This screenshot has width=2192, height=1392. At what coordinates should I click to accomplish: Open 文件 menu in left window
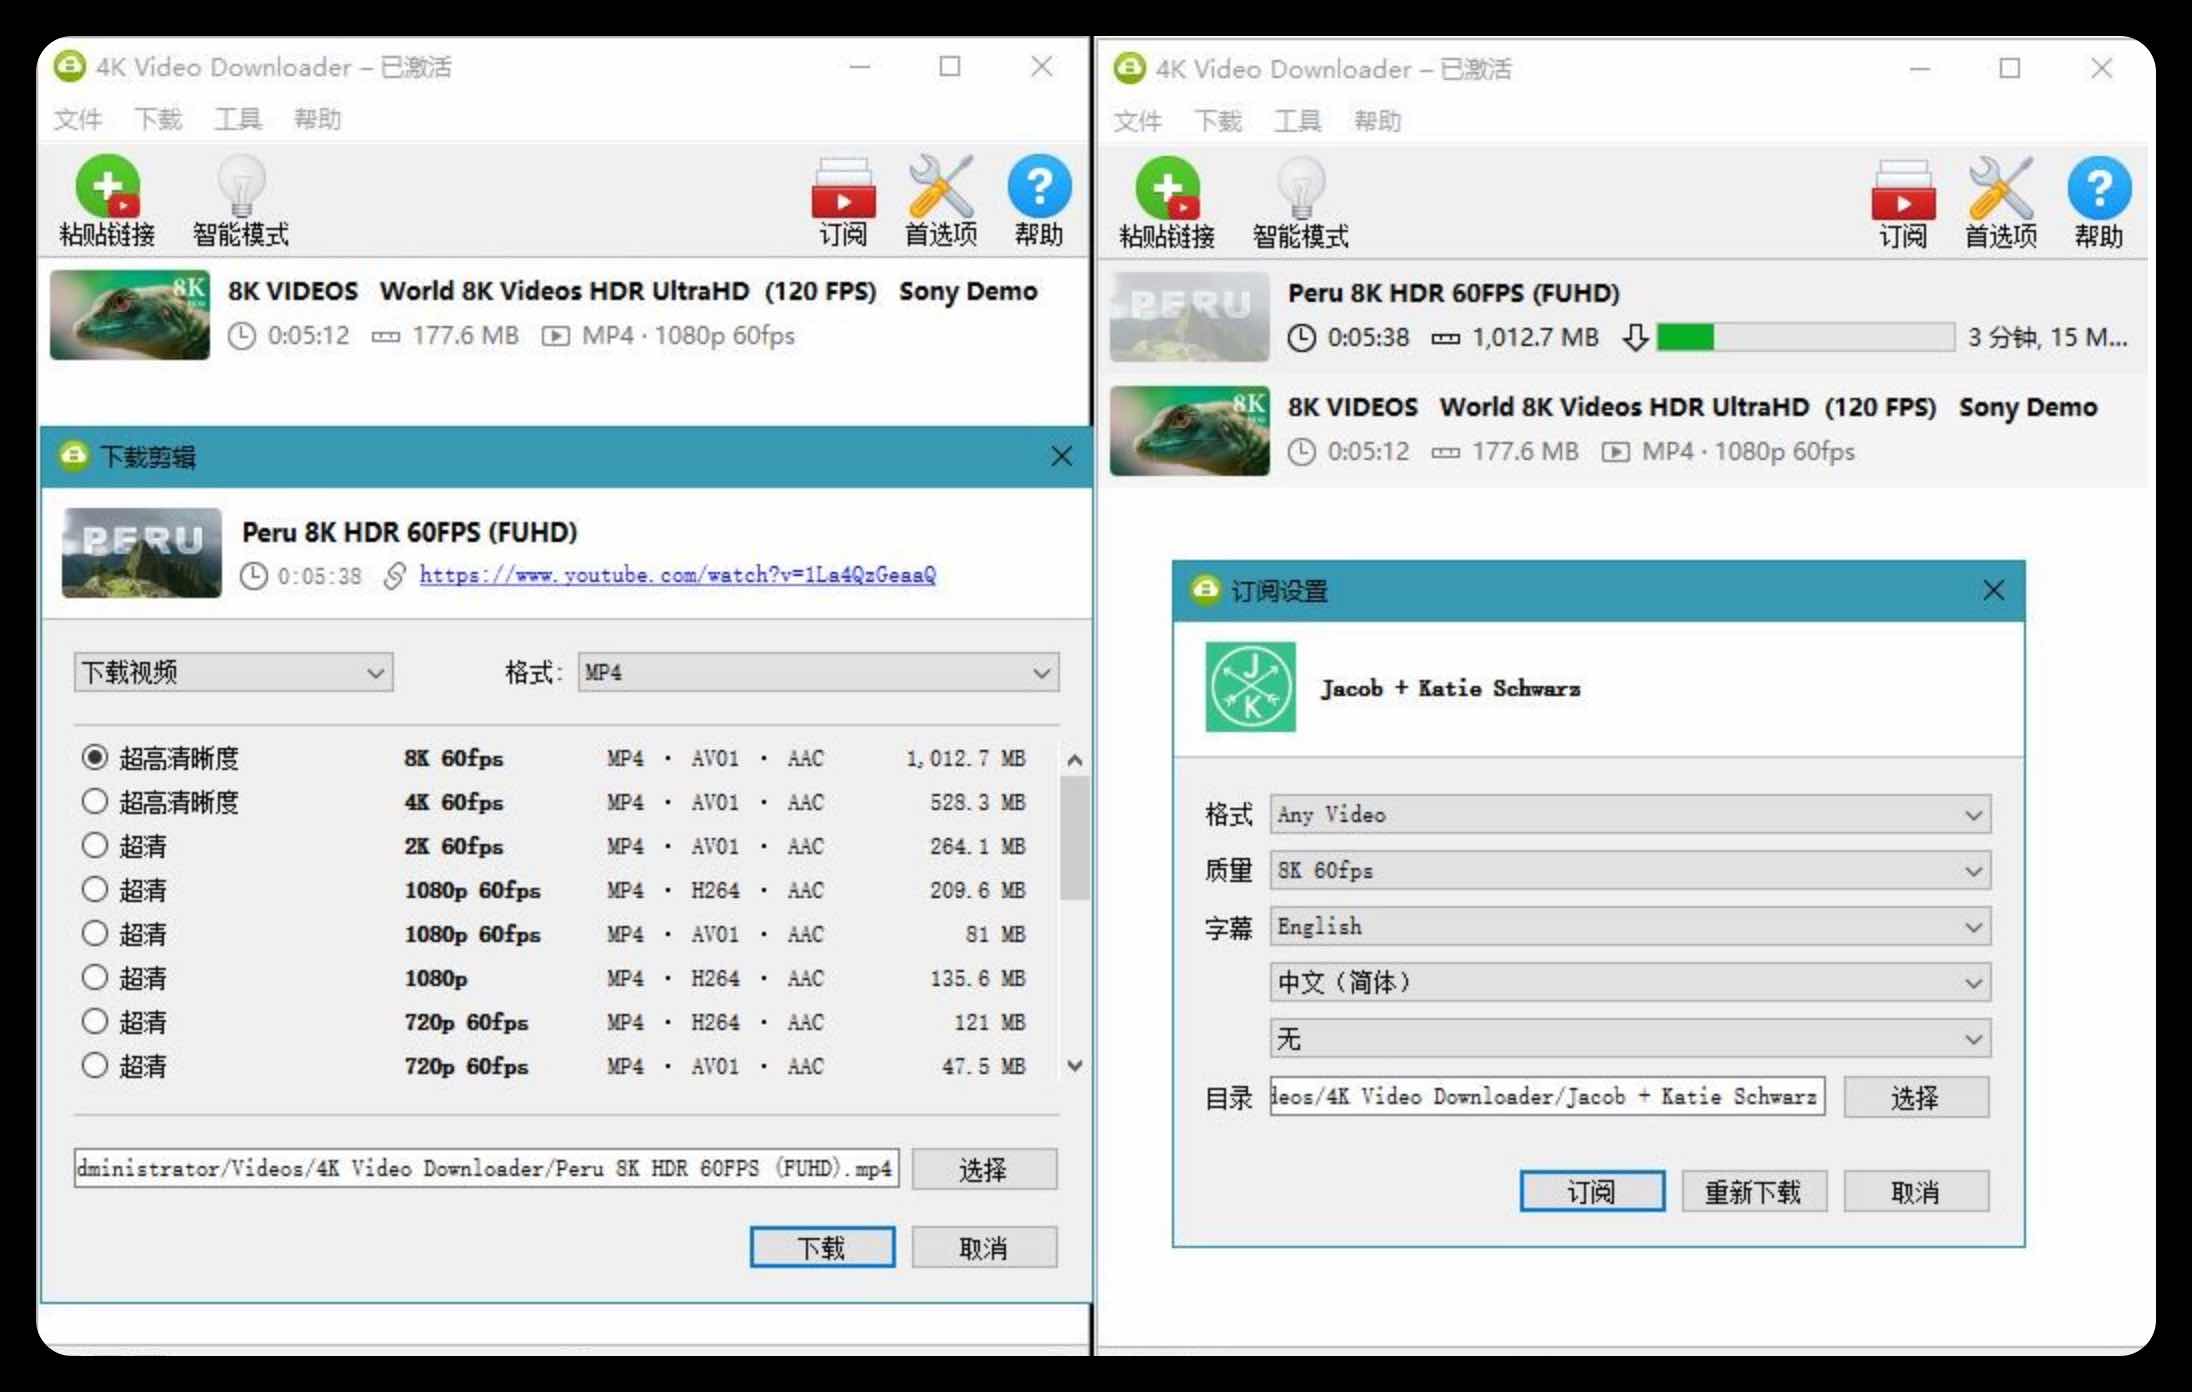pyautogui.click(x=77, y=120)
